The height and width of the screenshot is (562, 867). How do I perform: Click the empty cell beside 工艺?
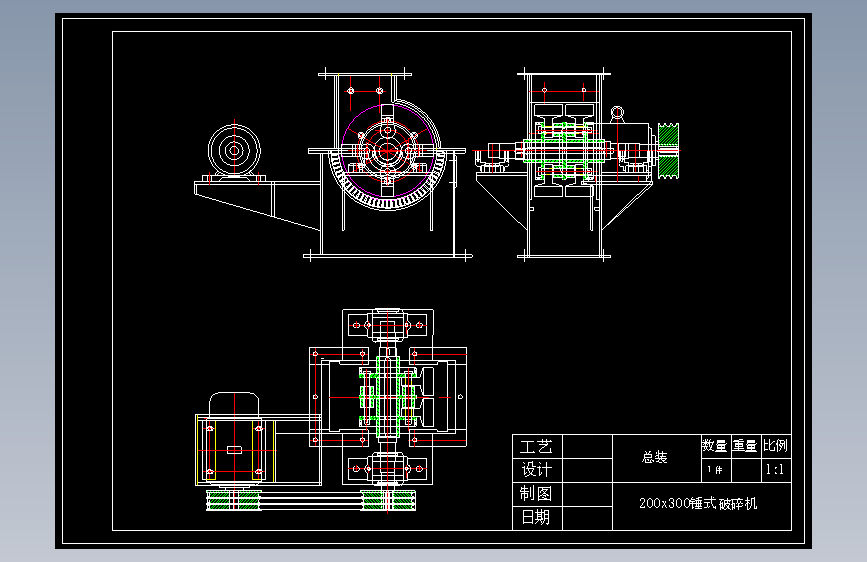click(x=587, y=447)
